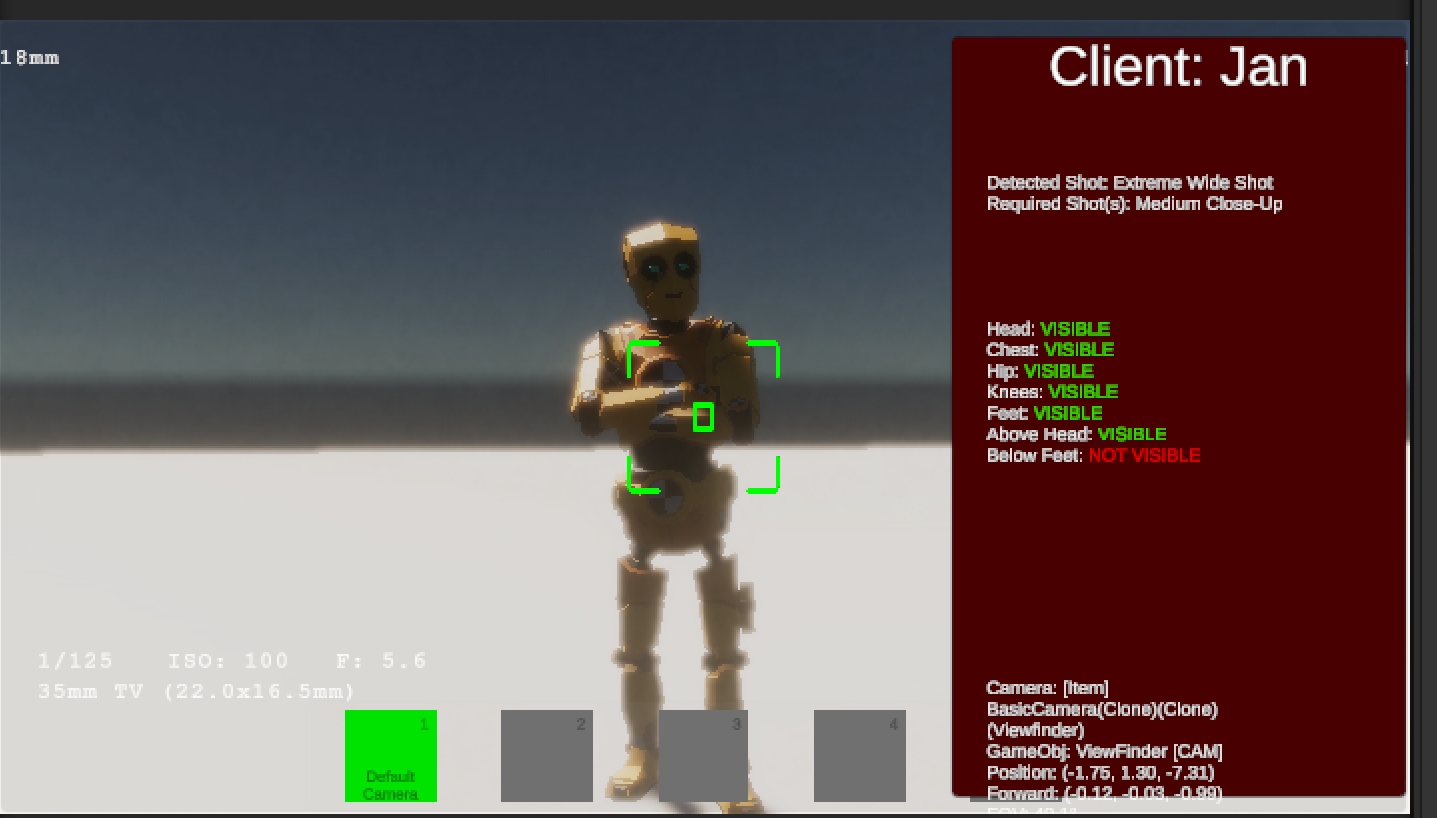Click the Position coordinates line
Screen dimensions: 1437x818
1100,773
